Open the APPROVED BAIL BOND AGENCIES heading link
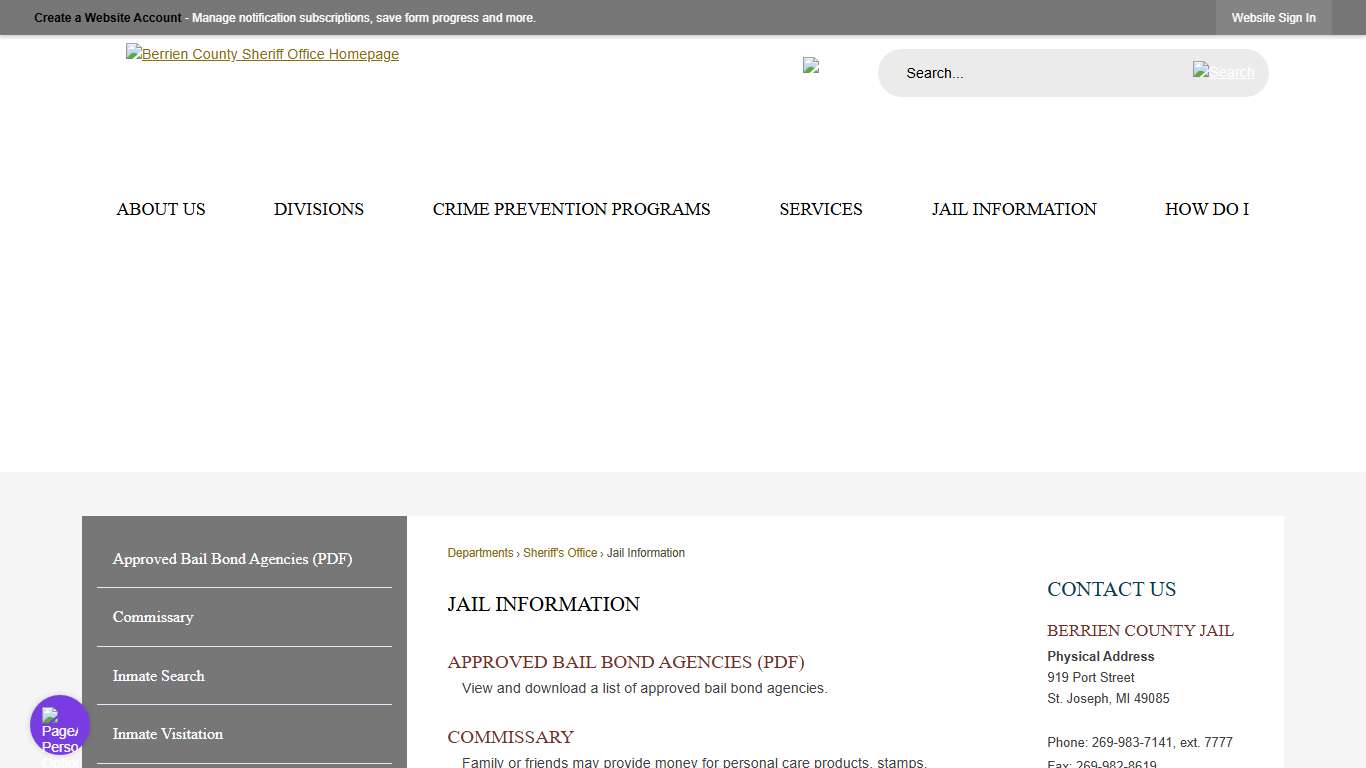The height and width of the screenshot is (768, 1366). click(626, 662)
